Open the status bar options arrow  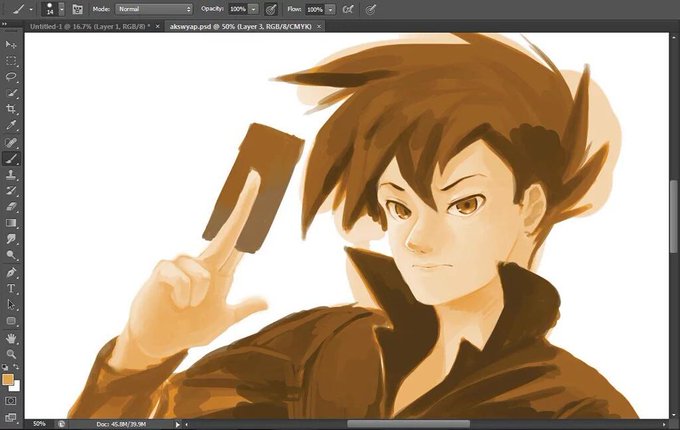(177, 424)
